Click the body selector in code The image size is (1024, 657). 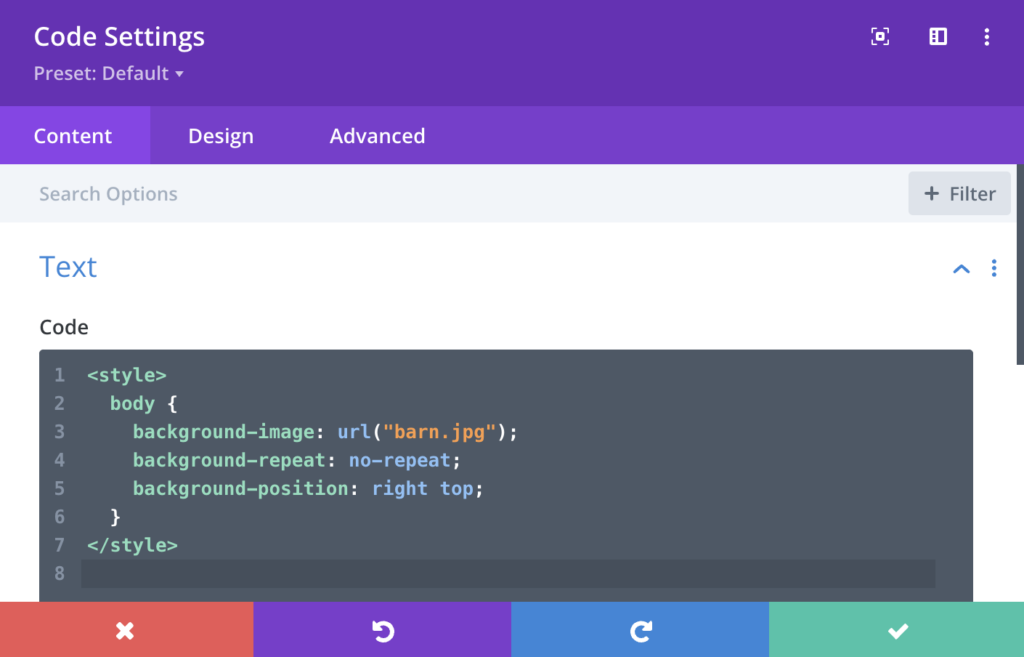pos(132,404)
